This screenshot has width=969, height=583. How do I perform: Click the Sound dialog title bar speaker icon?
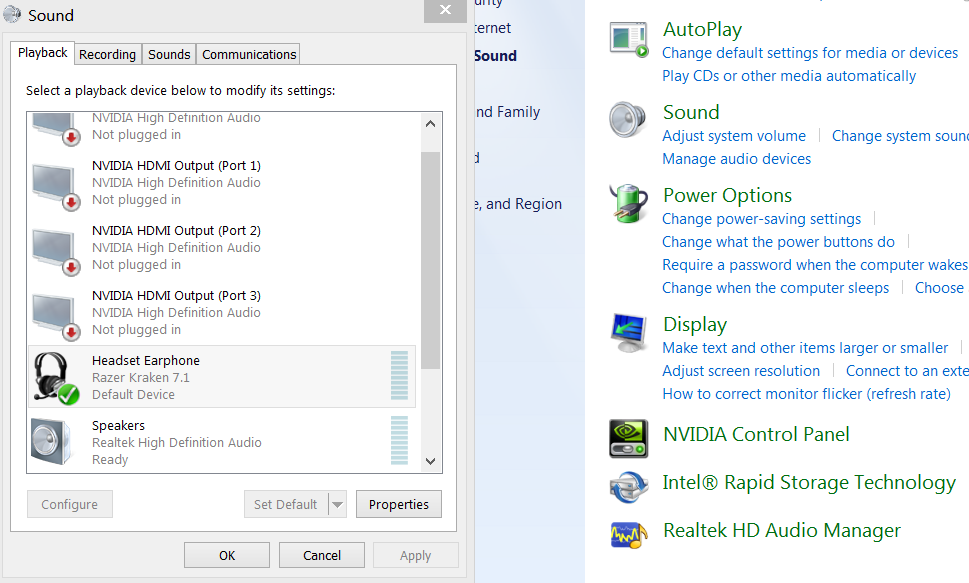click(x=12, y=14)
